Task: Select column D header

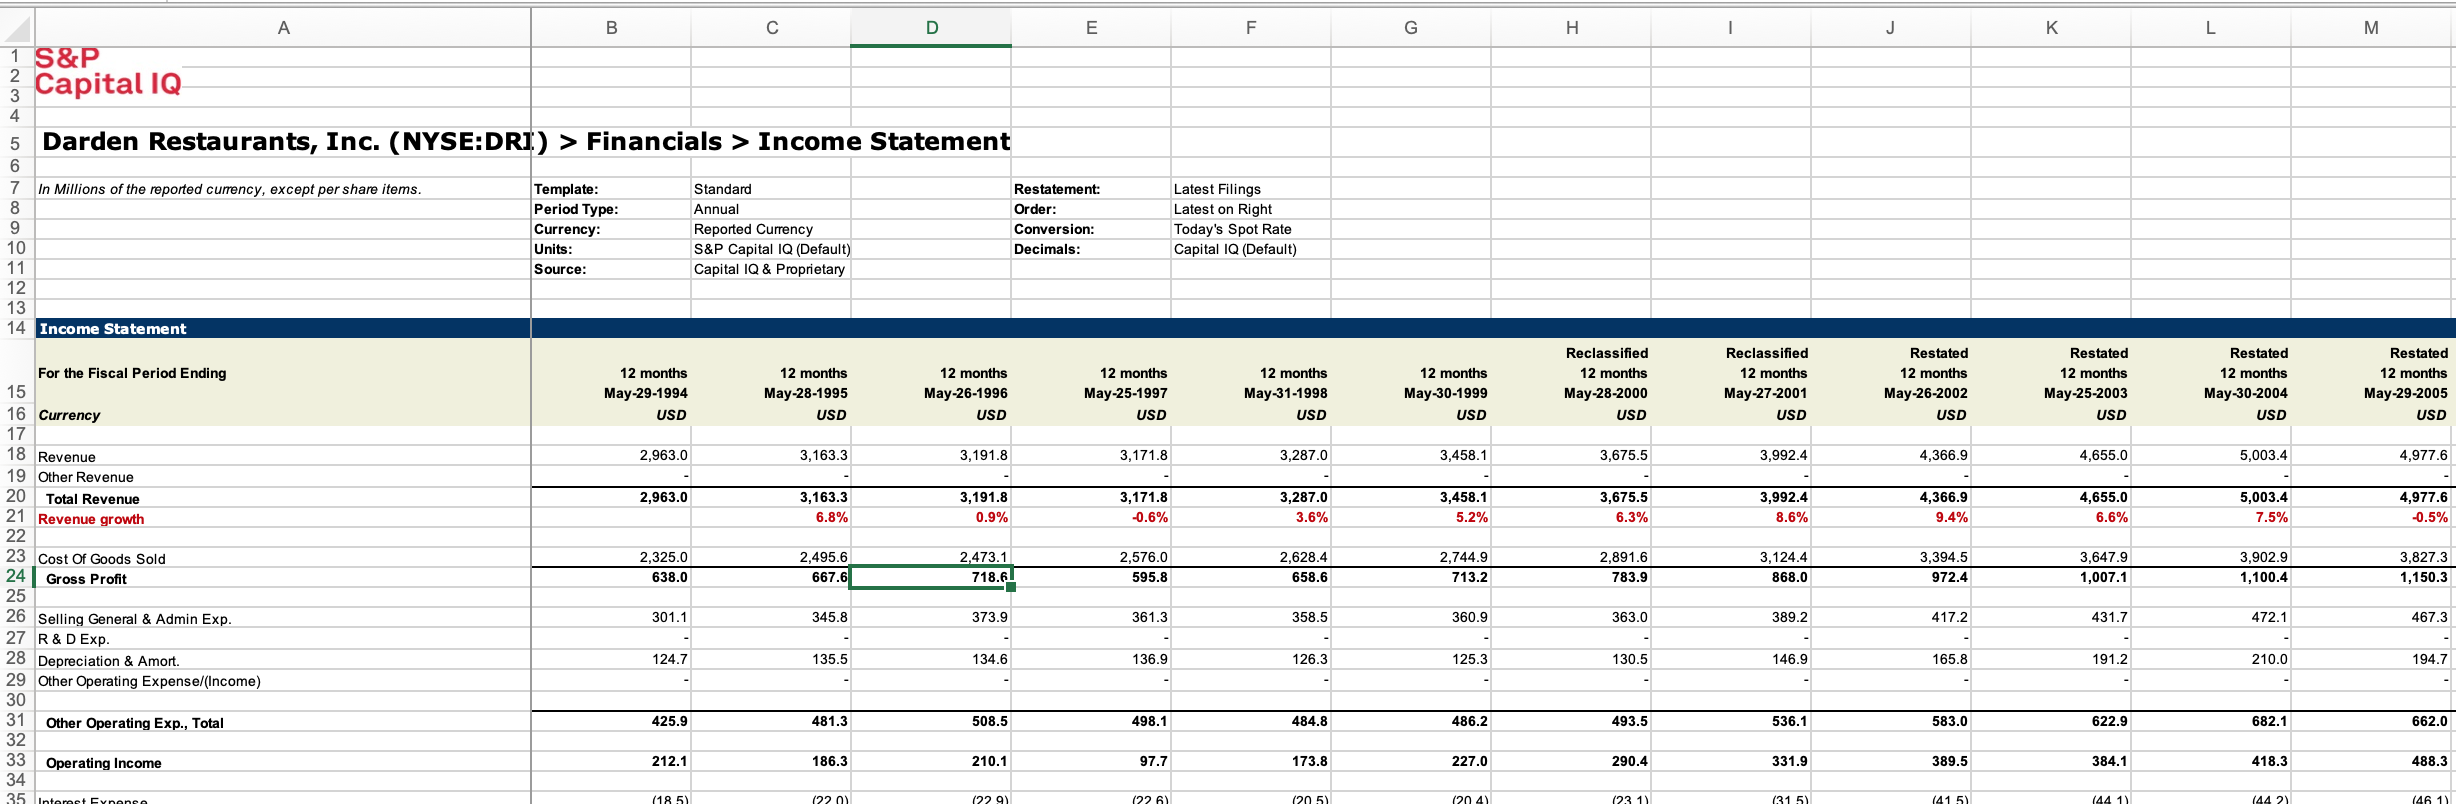Action: click(931, 28)
